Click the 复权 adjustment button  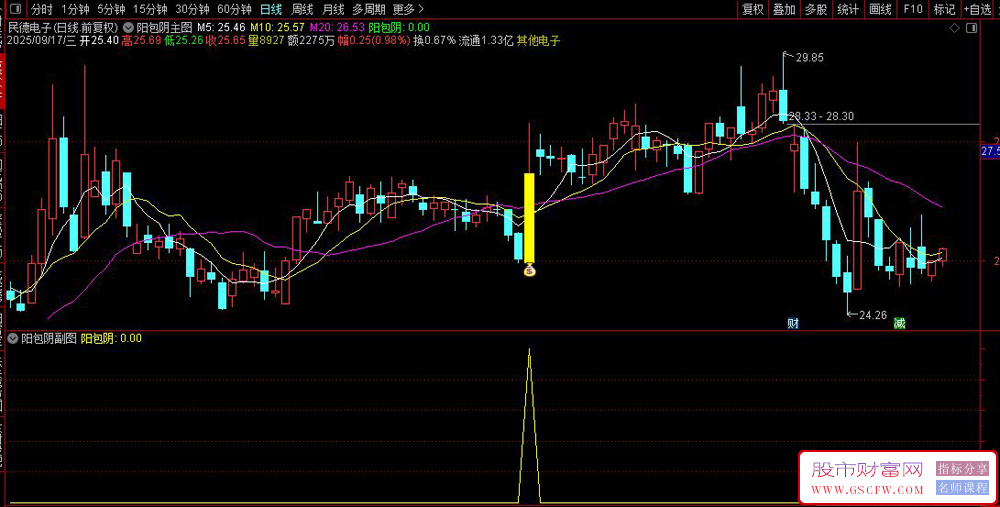(x=753, y=9)
